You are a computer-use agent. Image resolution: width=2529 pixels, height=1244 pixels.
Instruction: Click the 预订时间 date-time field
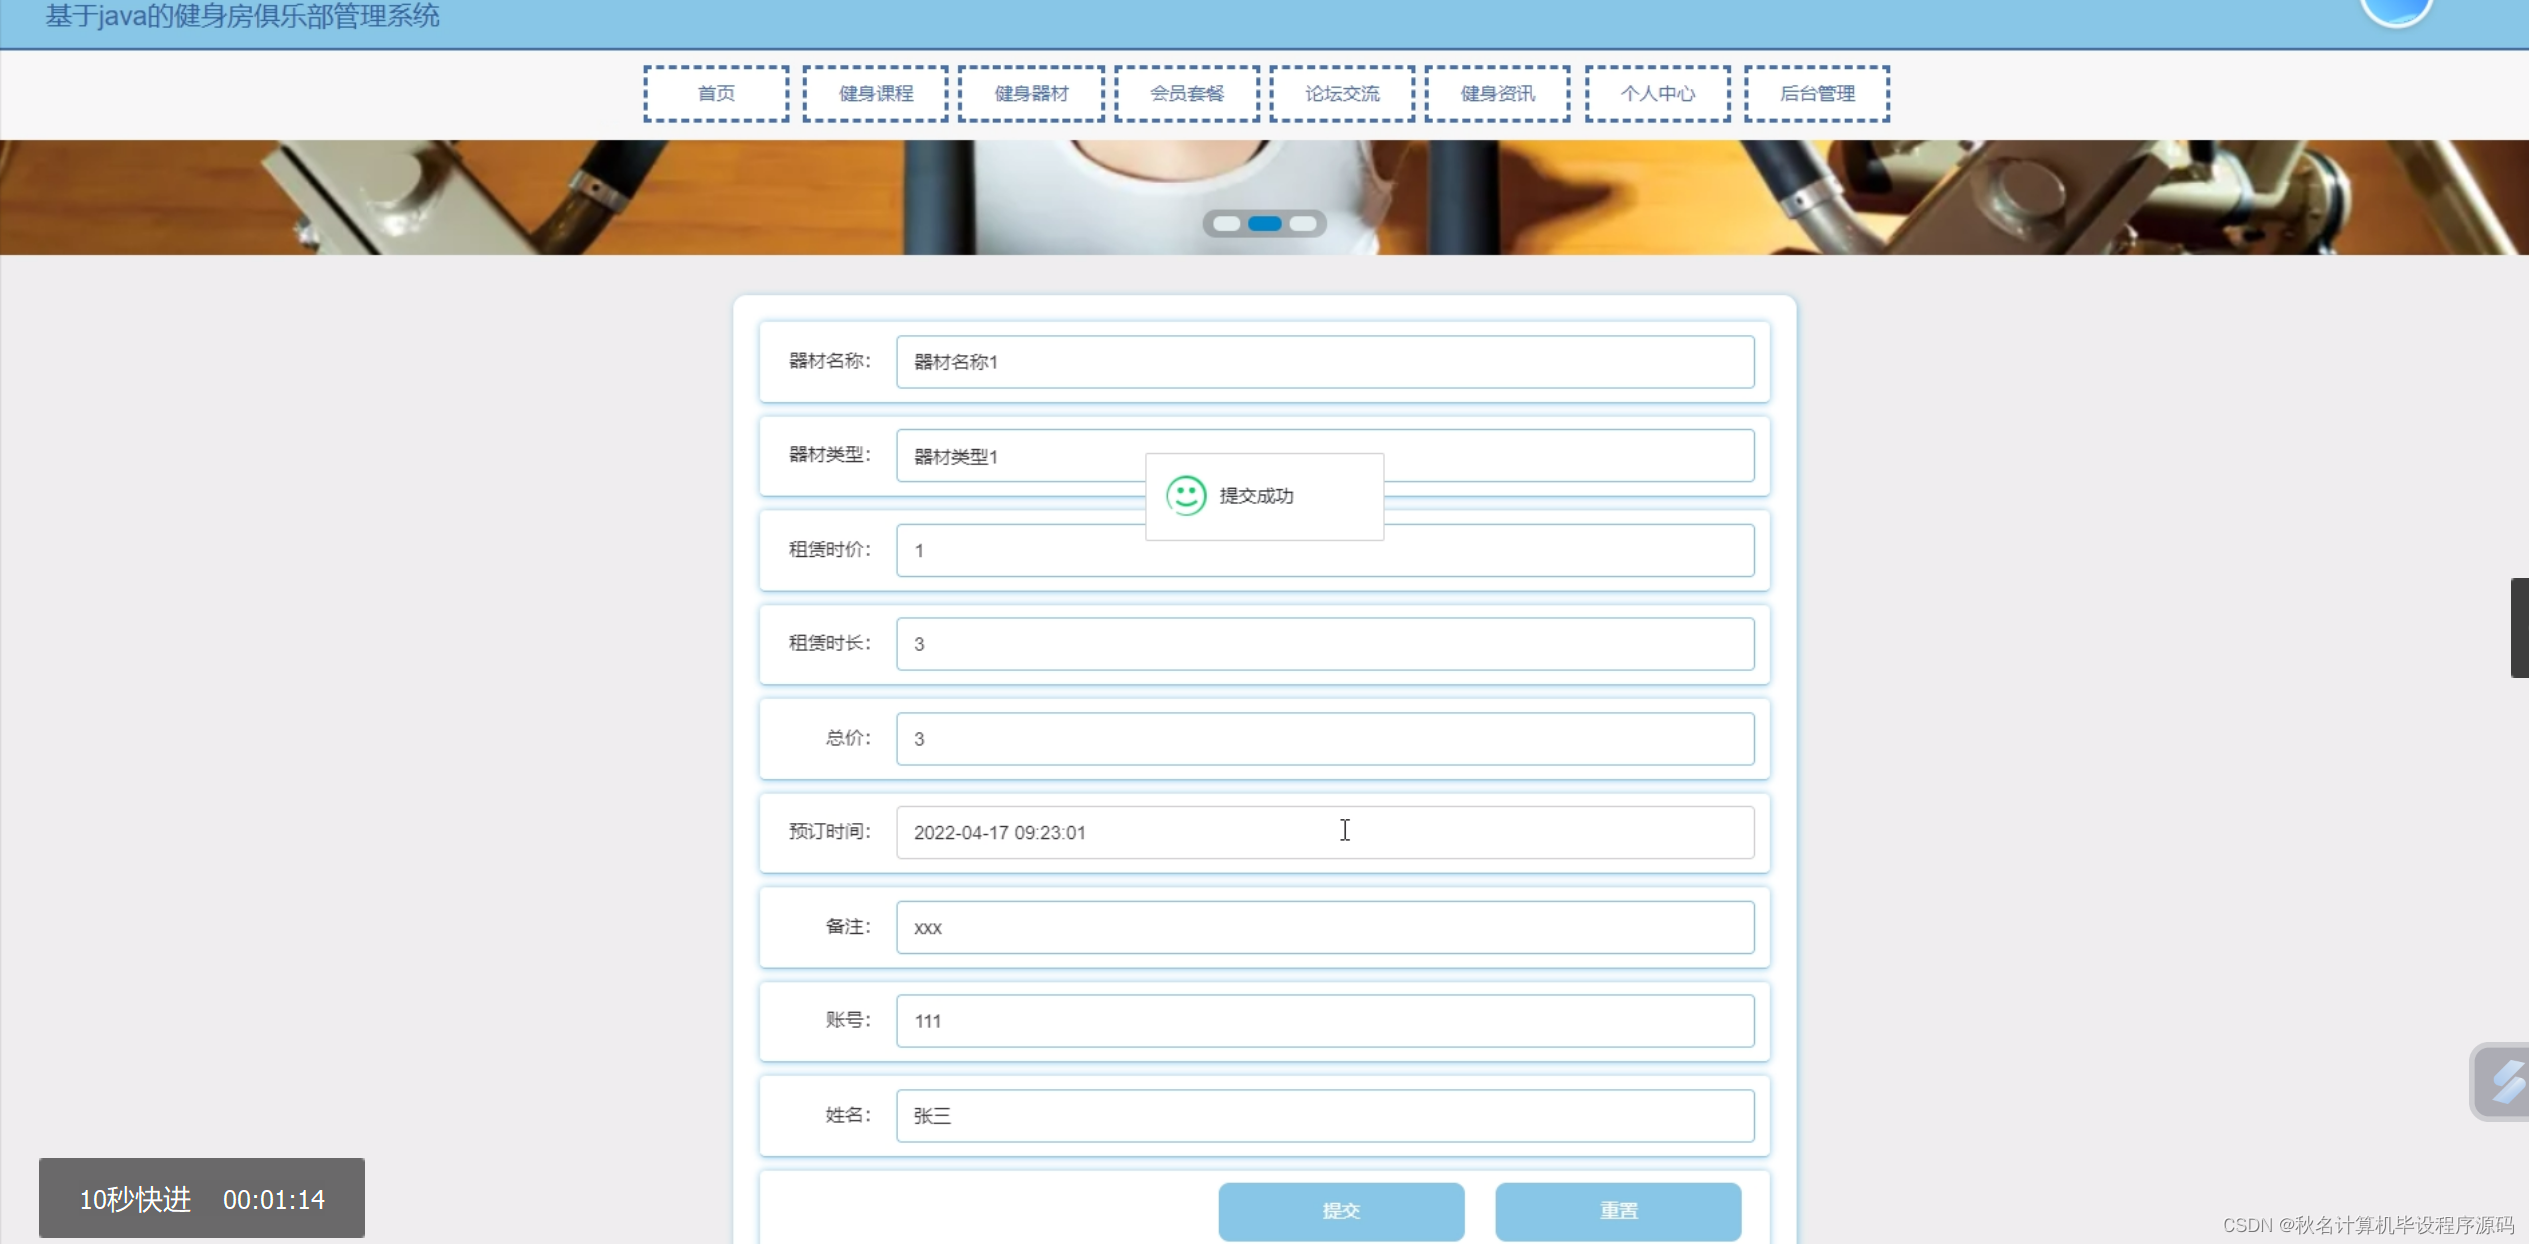[x=1324, y=832]
